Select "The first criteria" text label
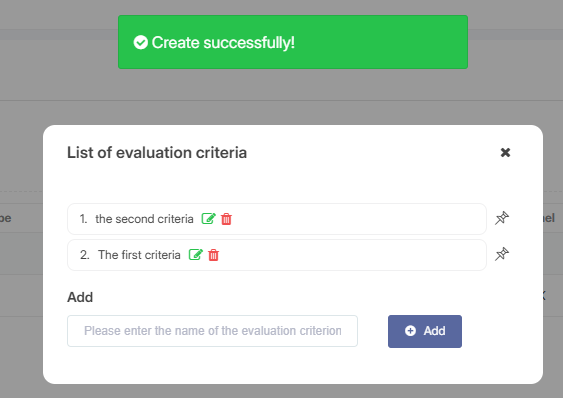The image size is (563, 398). (139, 255)
